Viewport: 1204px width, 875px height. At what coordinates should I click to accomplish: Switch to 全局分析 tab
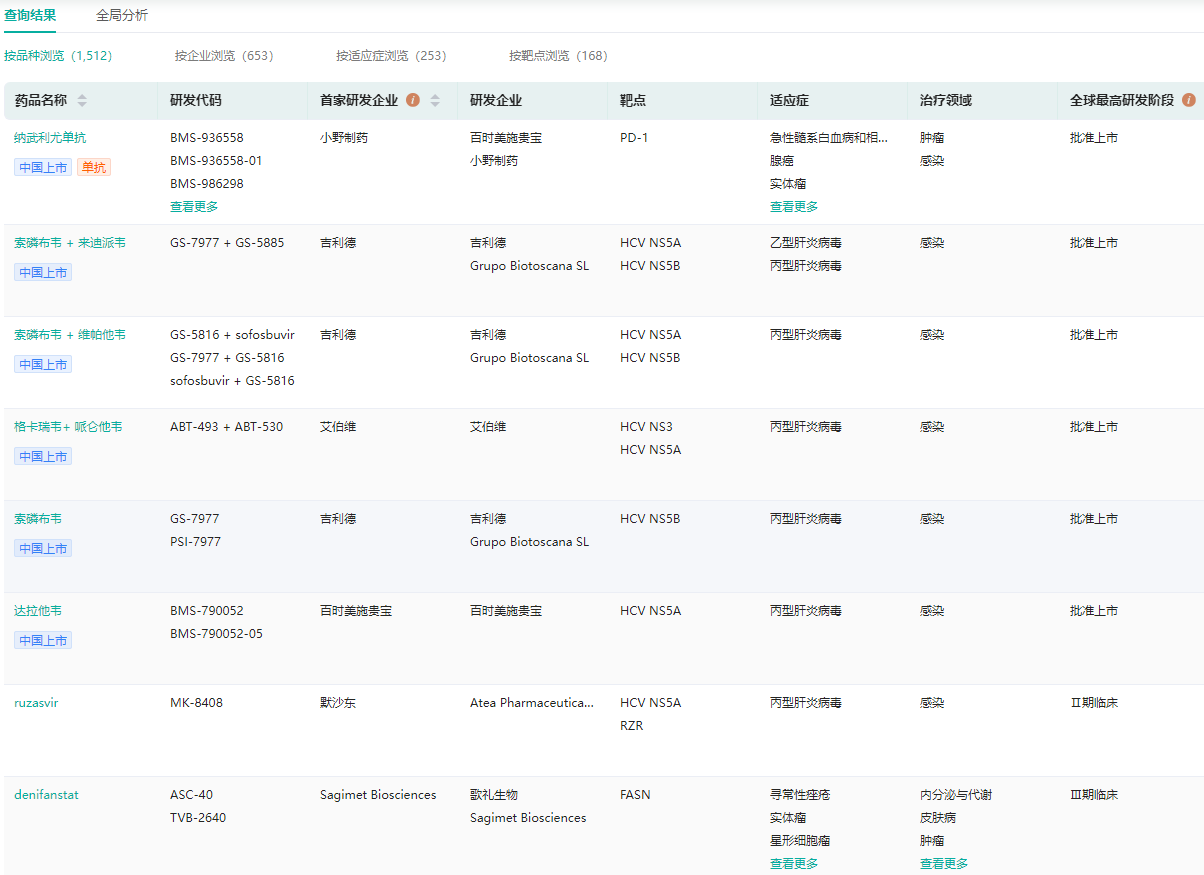coord(122,16)
